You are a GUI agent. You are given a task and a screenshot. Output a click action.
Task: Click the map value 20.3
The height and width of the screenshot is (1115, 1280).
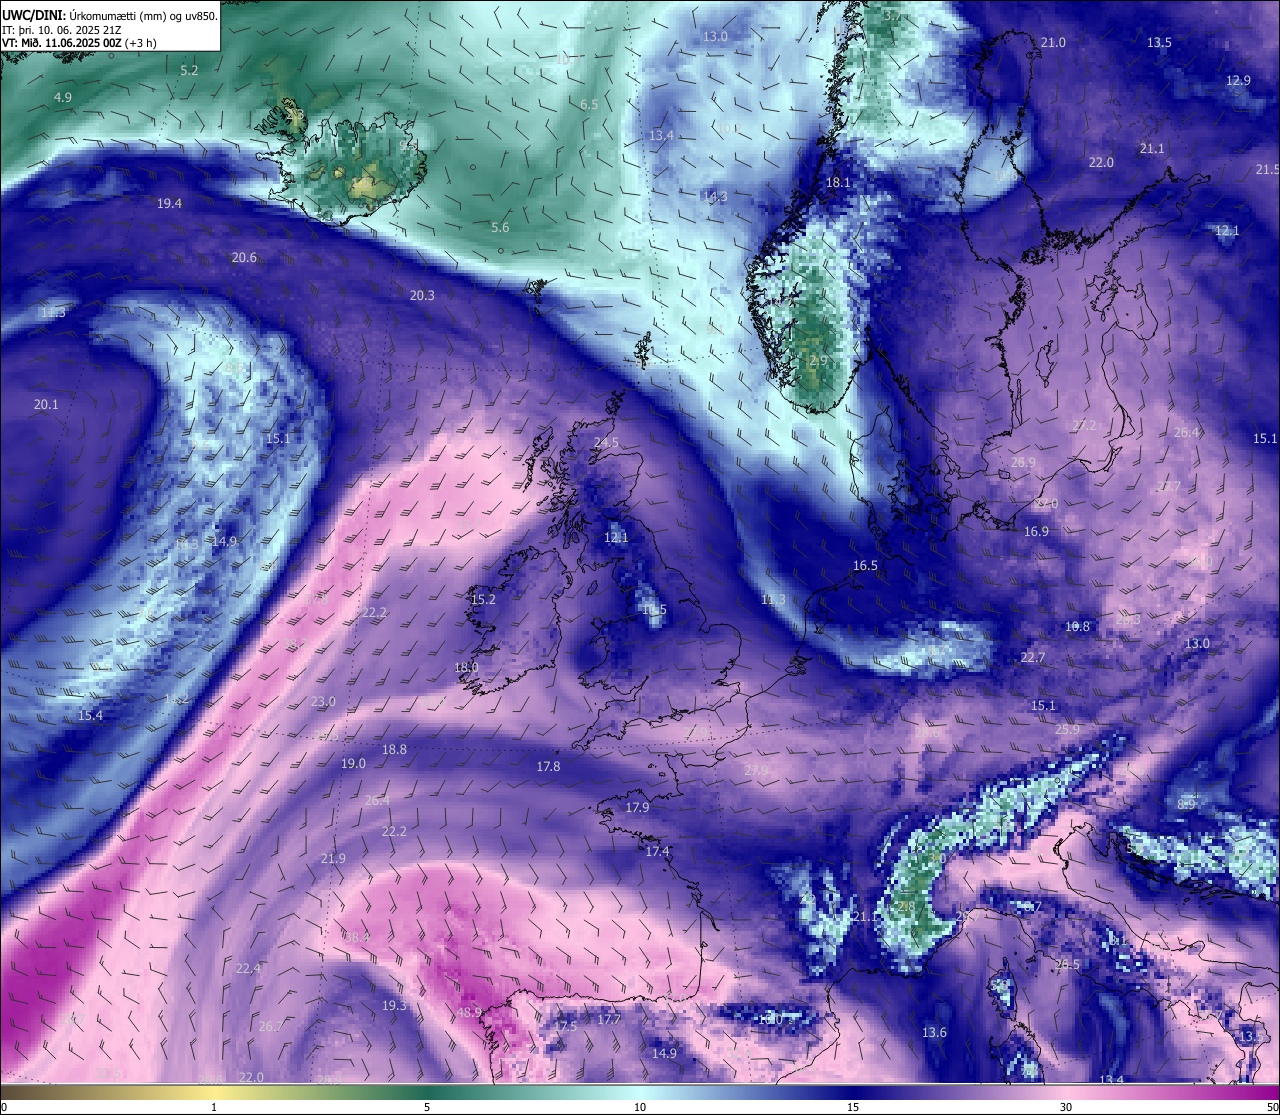click(x=422, y=296)
